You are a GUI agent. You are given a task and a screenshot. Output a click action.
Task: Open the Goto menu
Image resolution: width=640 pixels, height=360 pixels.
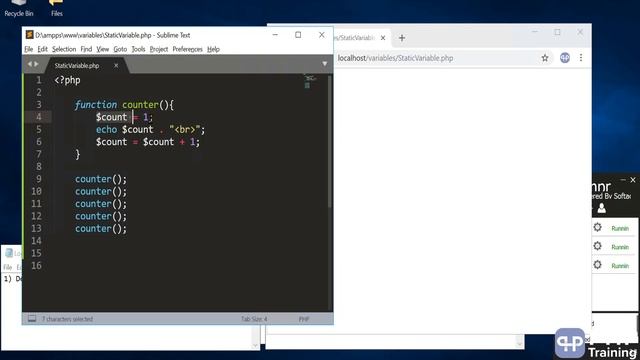pyautogui.click(x=120, y=49)
